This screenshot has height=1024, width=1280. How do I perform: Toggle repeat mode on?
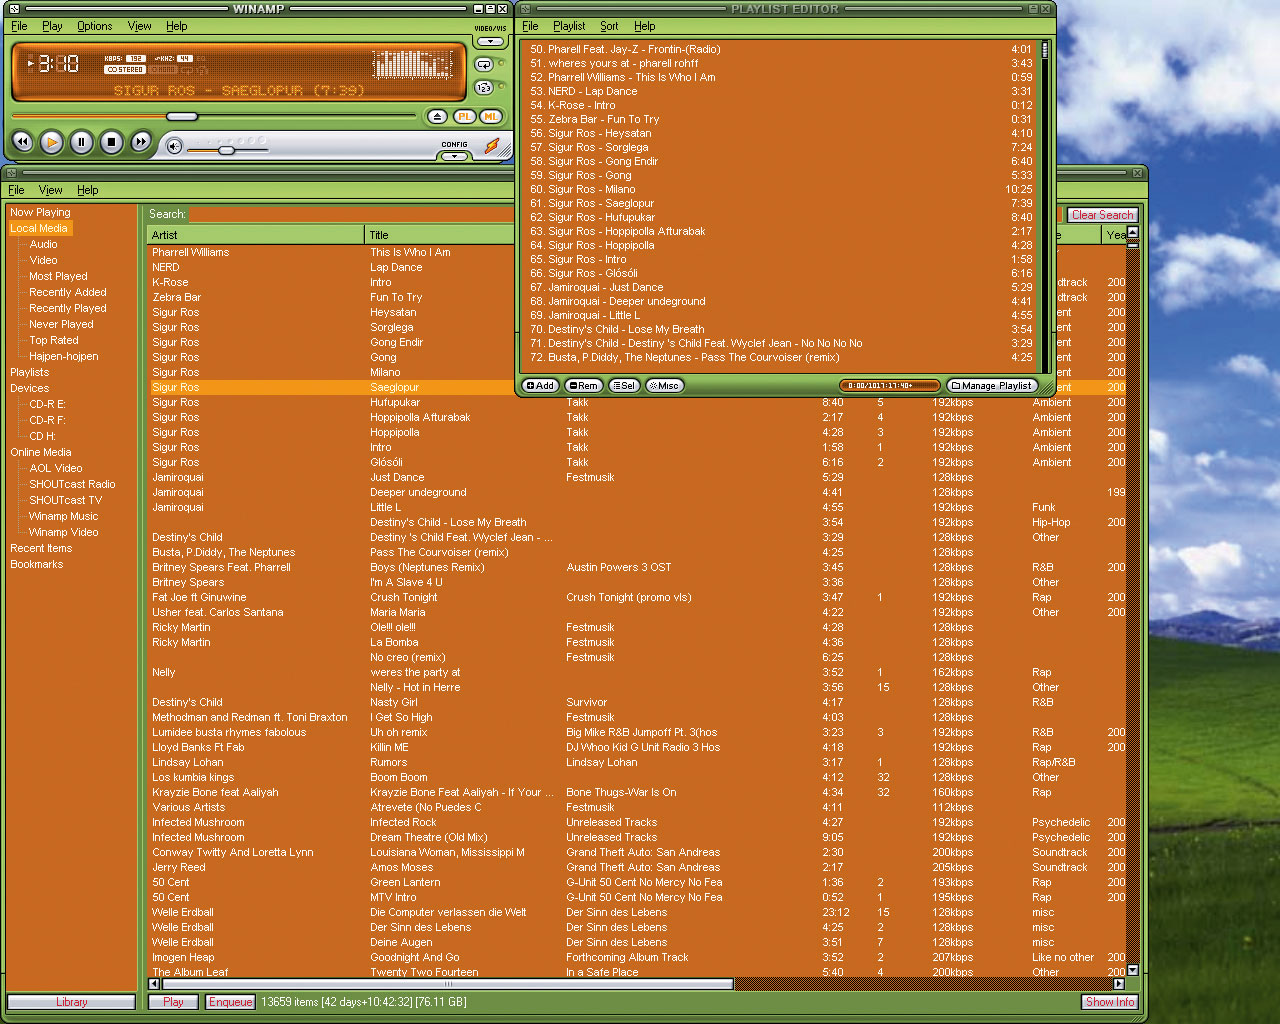484,64
